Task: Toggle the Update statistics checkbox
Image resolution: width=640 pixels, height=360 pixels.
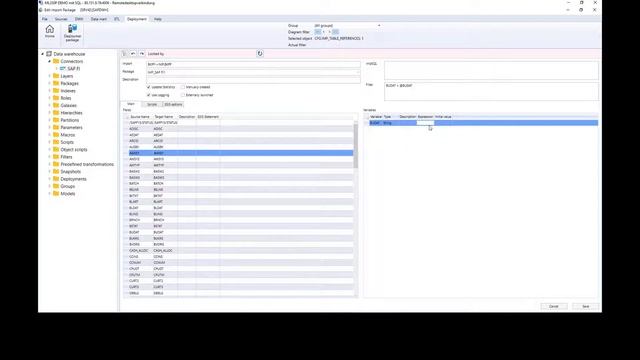Action: pos(149,87)
